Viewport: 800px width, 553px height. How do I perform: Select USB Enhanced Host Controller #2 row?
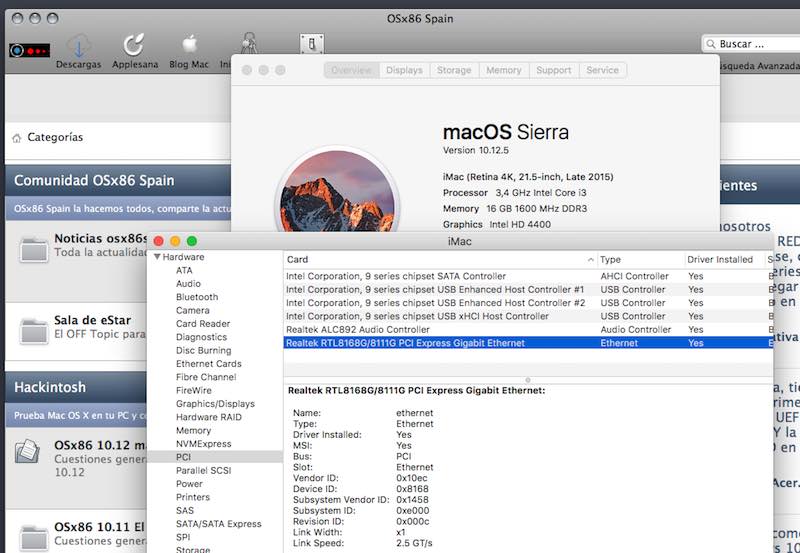(x=528, y=303)
